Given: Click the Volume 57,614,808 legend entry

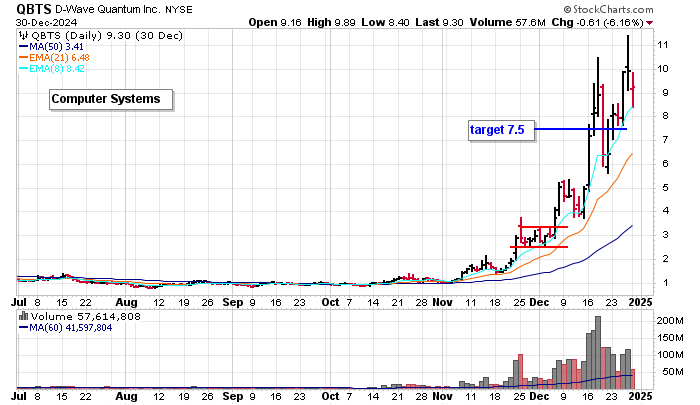Looking at the screenshot, I should pos(86,317).
